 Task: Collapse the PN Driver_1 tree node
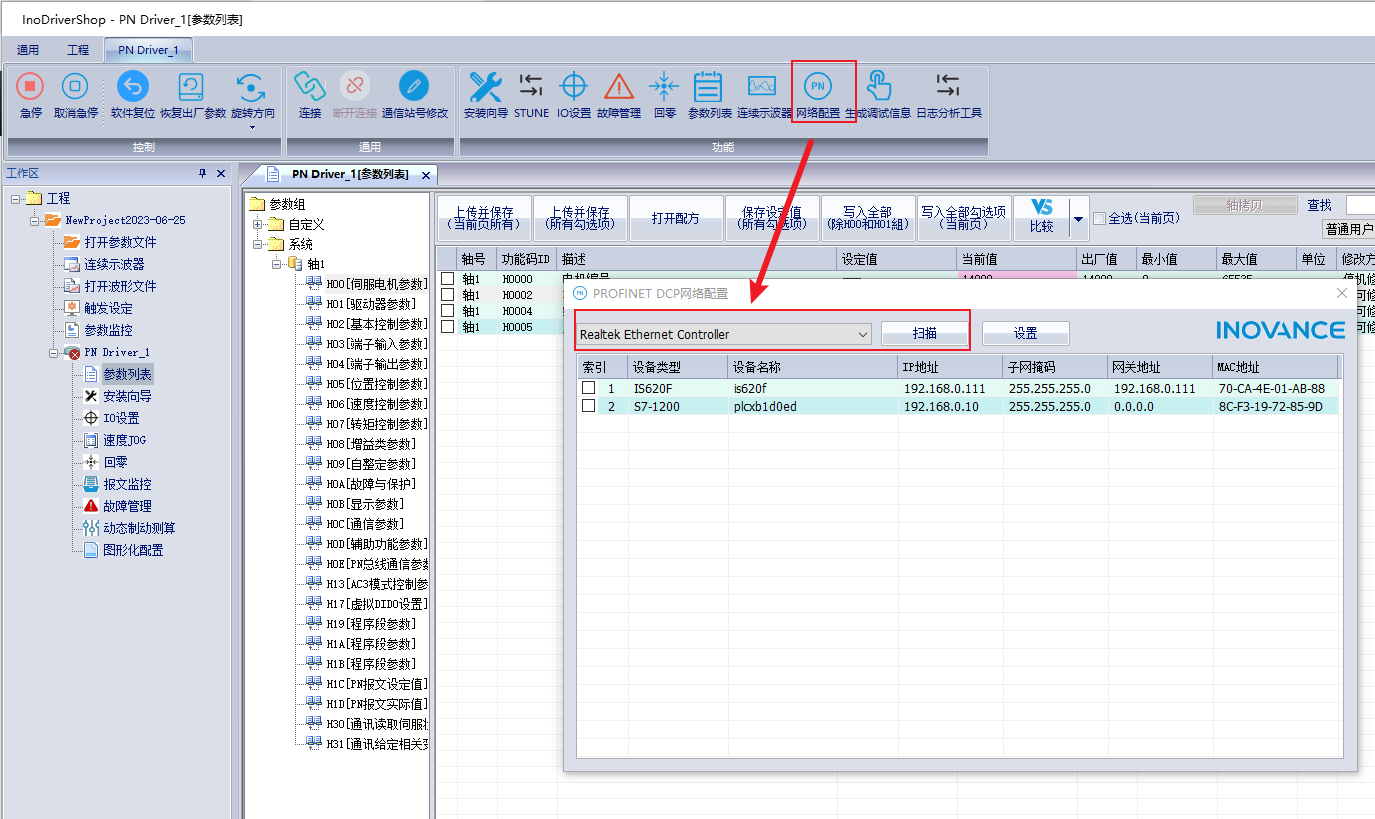53,352
